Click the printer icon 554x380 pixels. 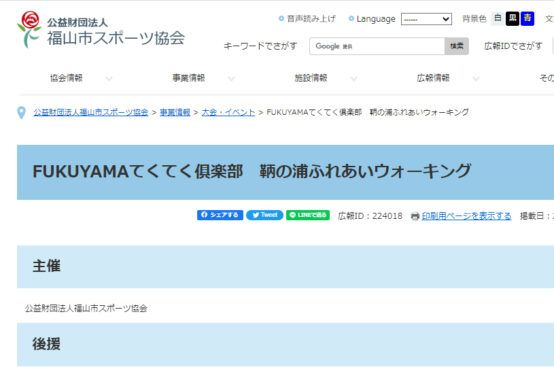pyautogui.click(x=415, y=216)
